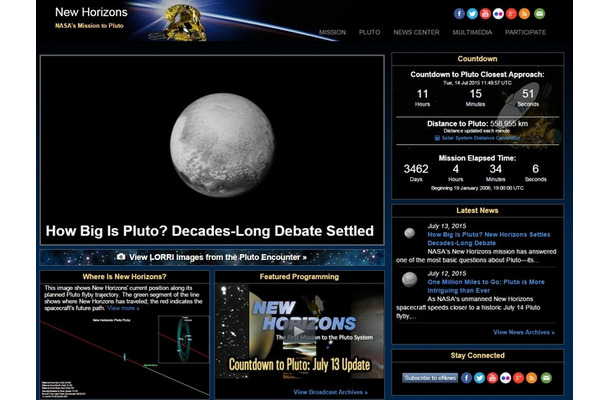Screen dimensions: 610x400
Task: Open the July 13 news Pluto thumbnail
Action: 409,233
